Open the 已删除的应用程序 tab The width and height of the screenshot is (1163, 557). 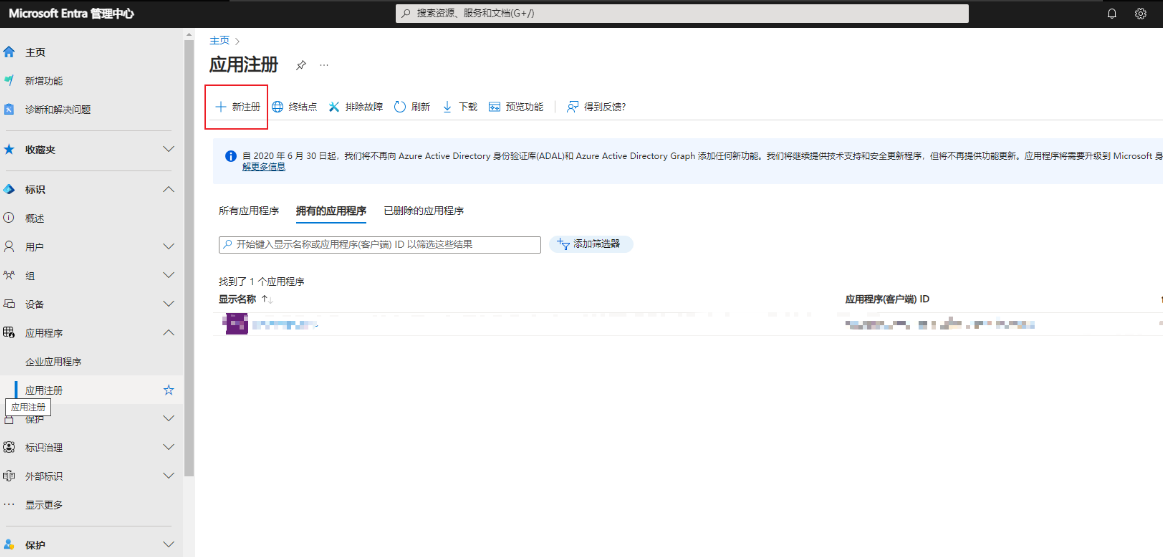click(424, 211)
